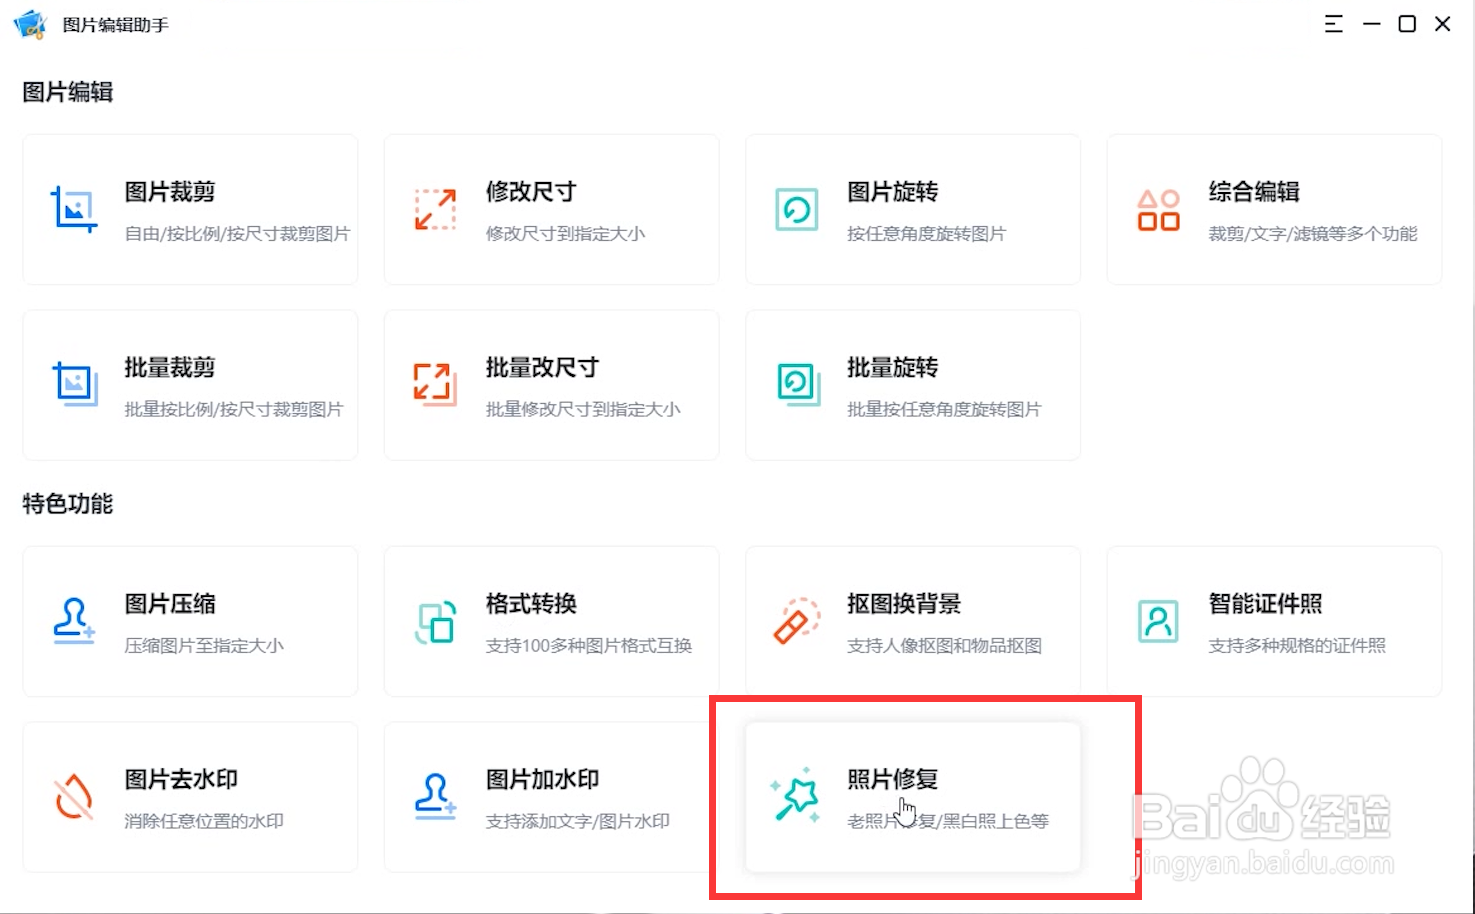
Task: Click the 图片加水印 watermark stamp icon
Action: pyautogui.click(x=434, y=797)
